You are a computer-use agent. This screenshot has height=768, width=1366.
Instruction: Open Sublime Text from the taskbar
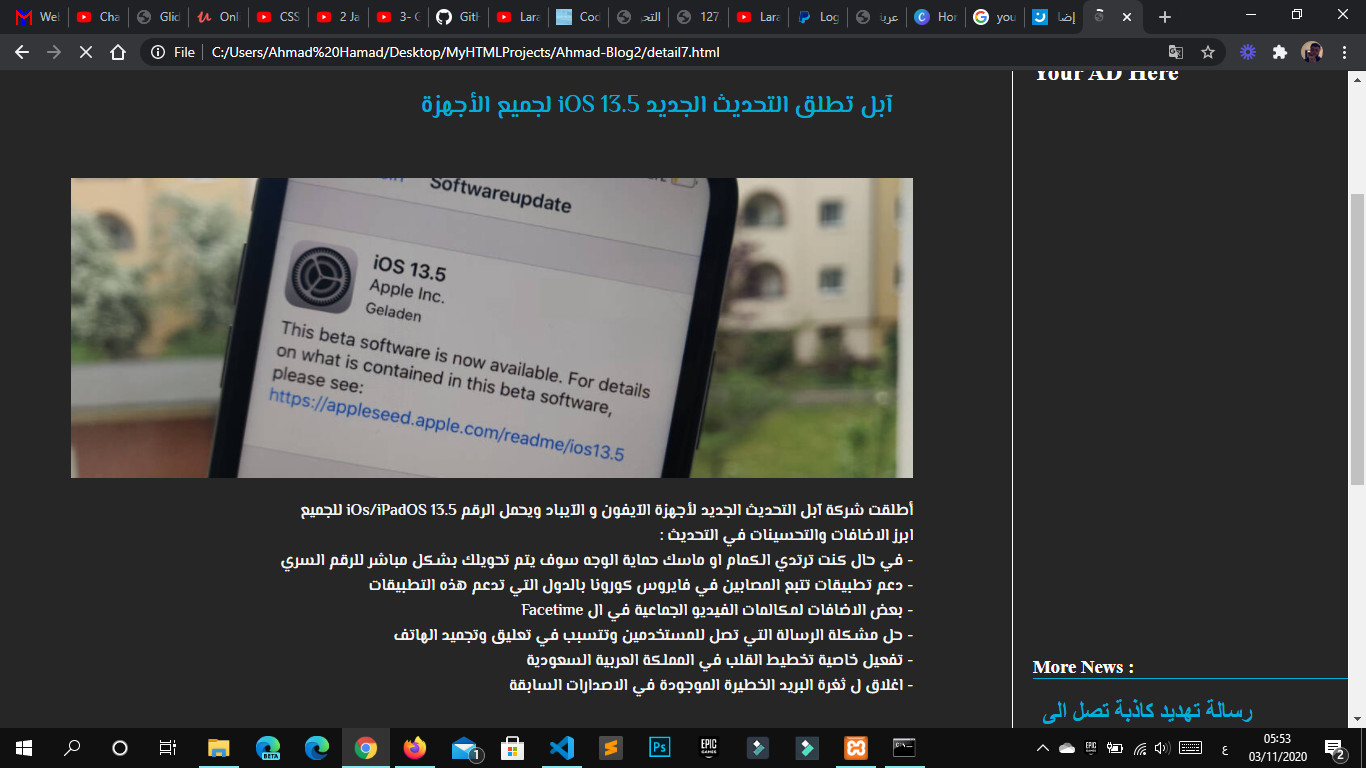(x=611, y=748)
